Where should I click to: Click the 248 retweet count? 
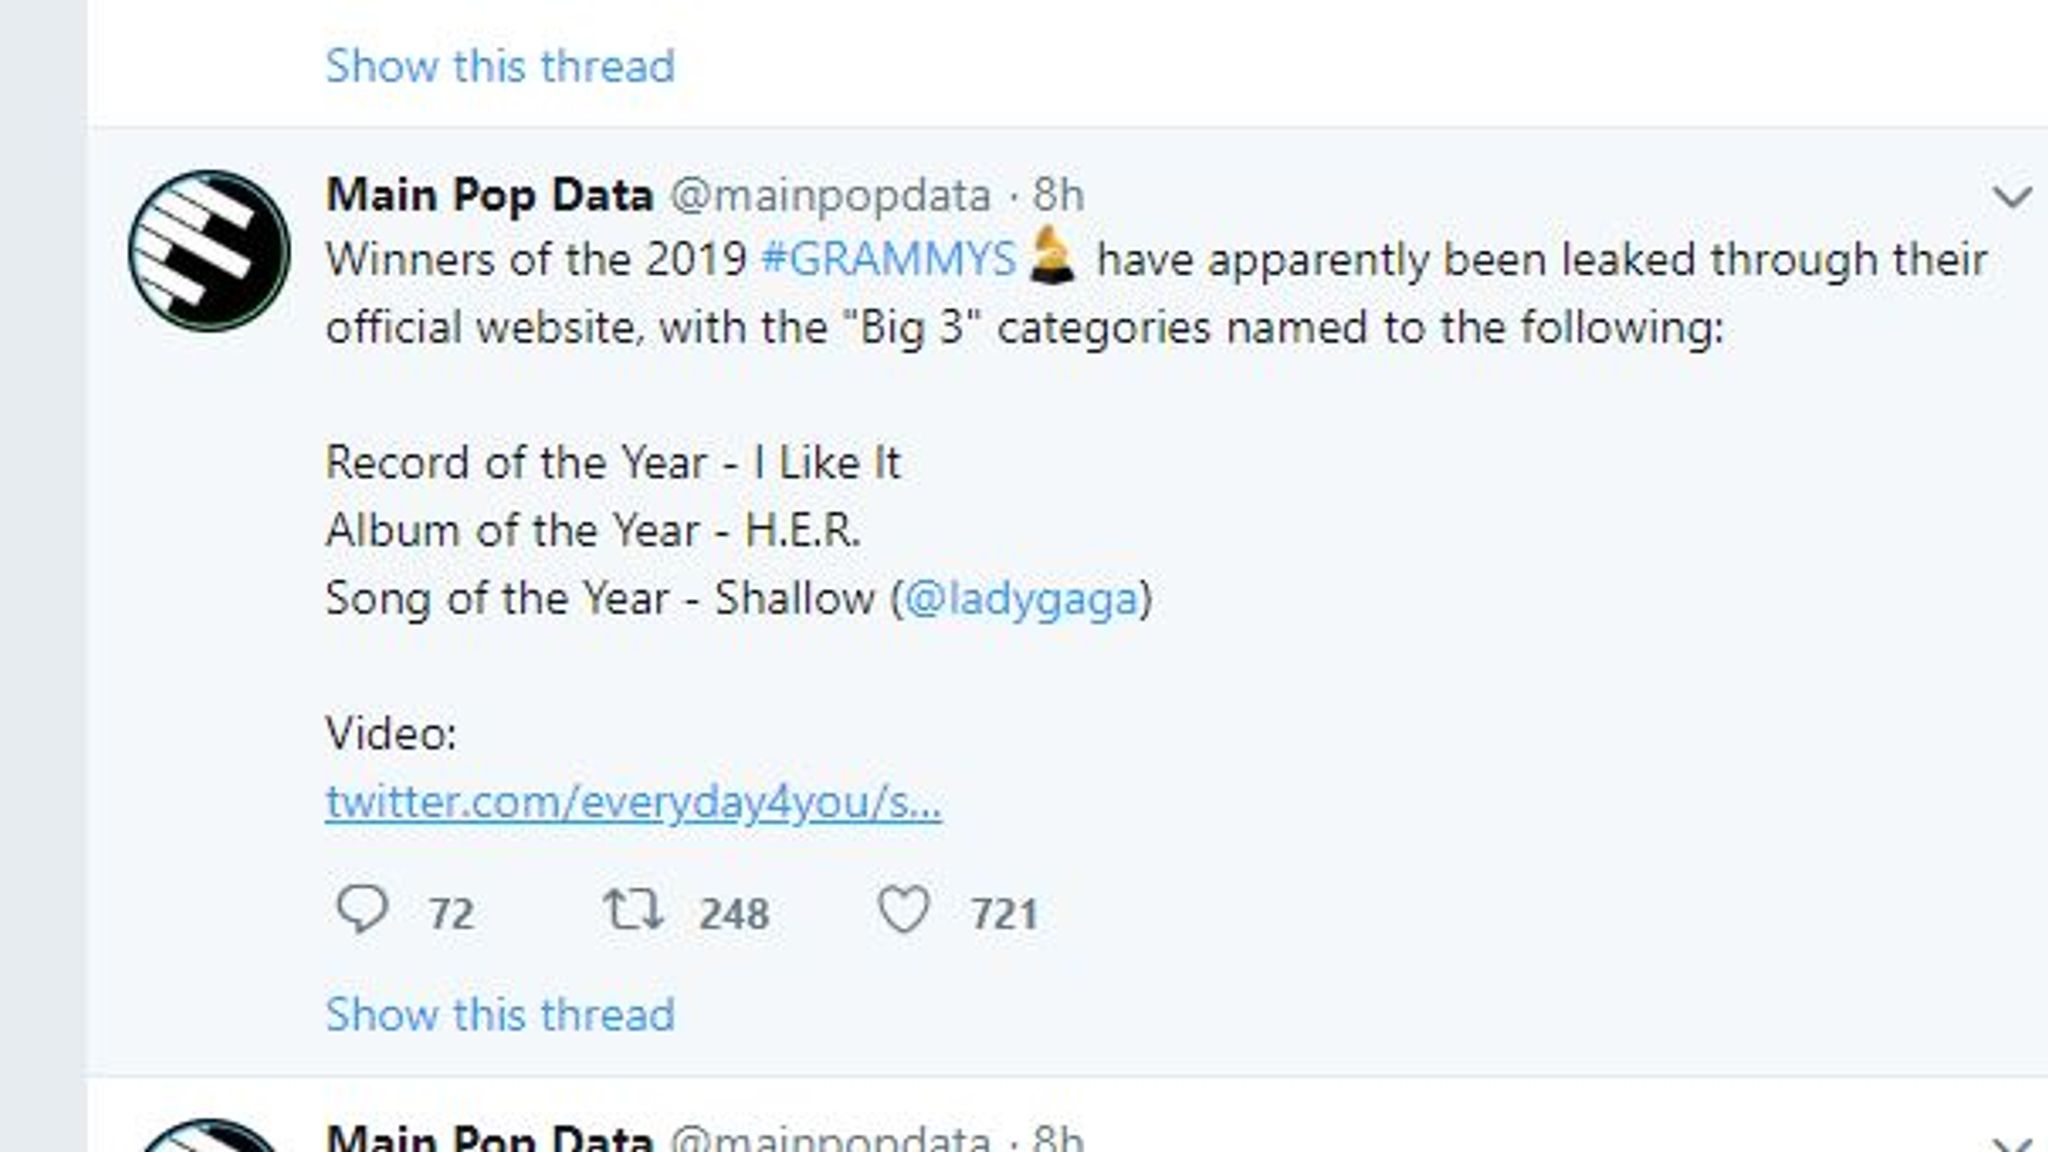pos(734,914)
